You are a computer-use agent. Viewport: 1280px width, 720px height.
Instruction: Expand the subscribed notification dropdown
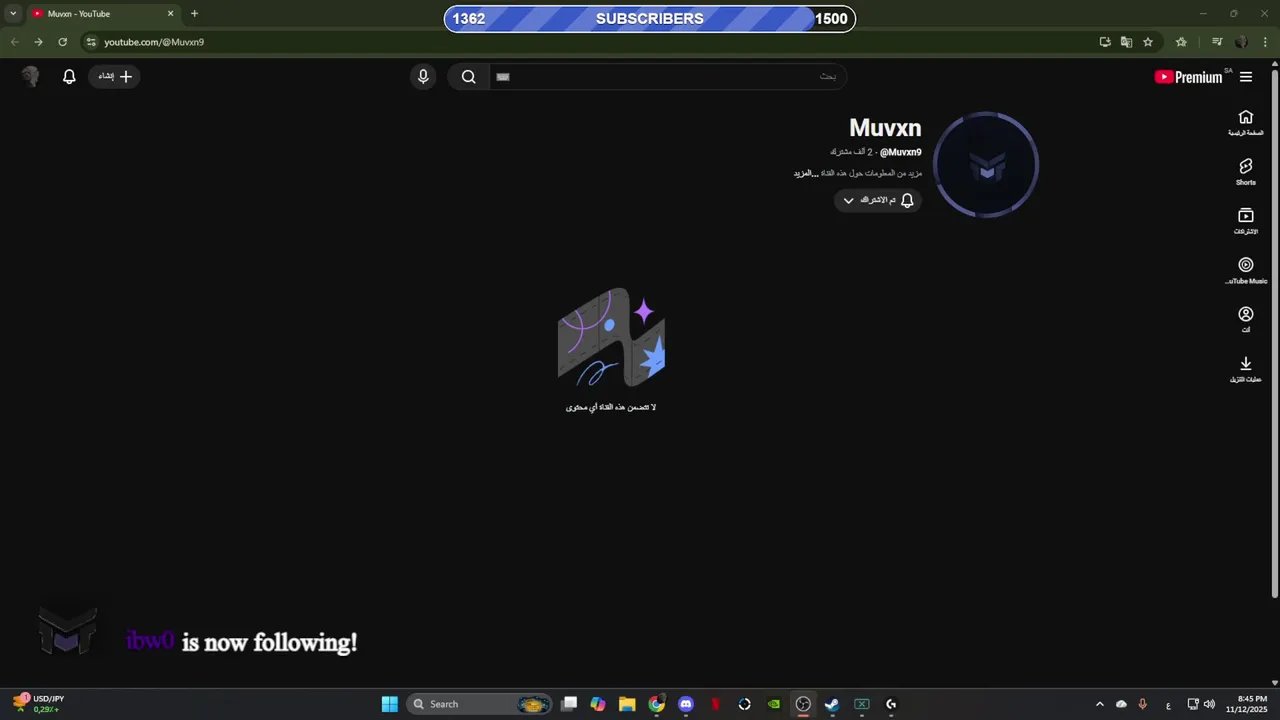click(x=878, y=200)
